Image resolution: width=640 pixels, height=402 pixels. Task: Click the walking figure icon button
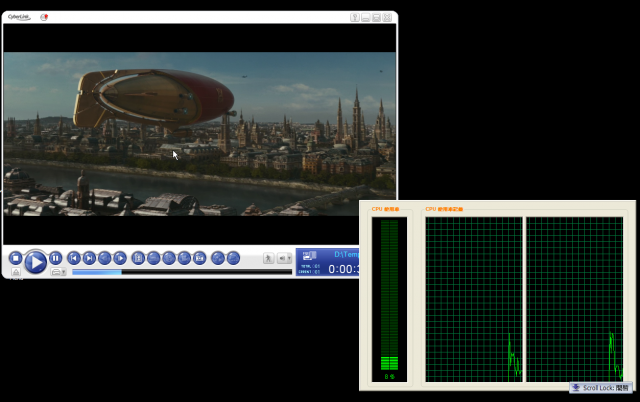268,258
